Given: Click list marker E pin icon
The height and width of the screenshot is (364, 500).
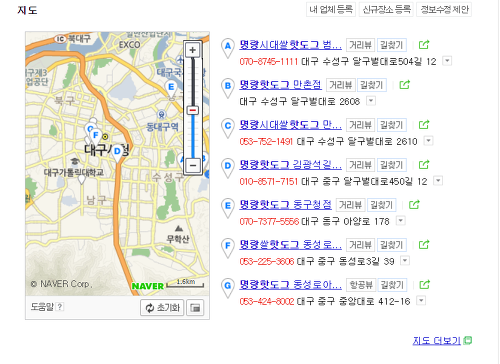Looking at the screenshot, I should coord(228,208).
